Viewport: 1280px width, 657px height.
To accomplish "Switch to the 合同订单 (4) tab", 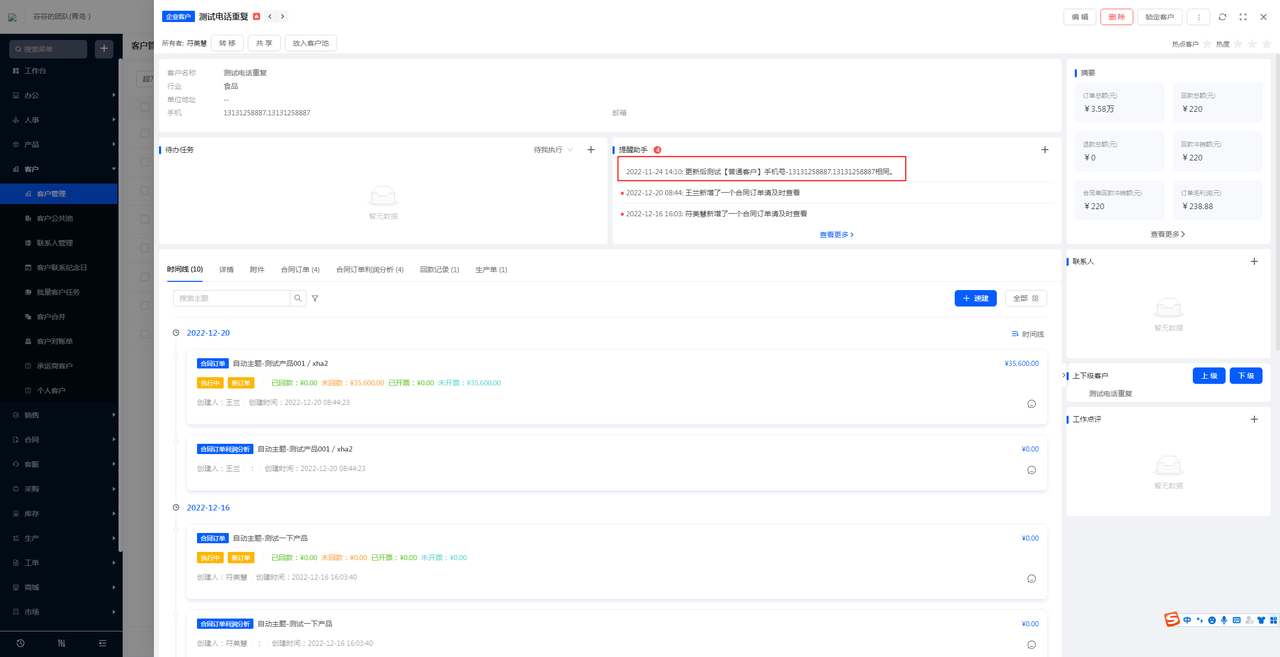I will [300, 270].
